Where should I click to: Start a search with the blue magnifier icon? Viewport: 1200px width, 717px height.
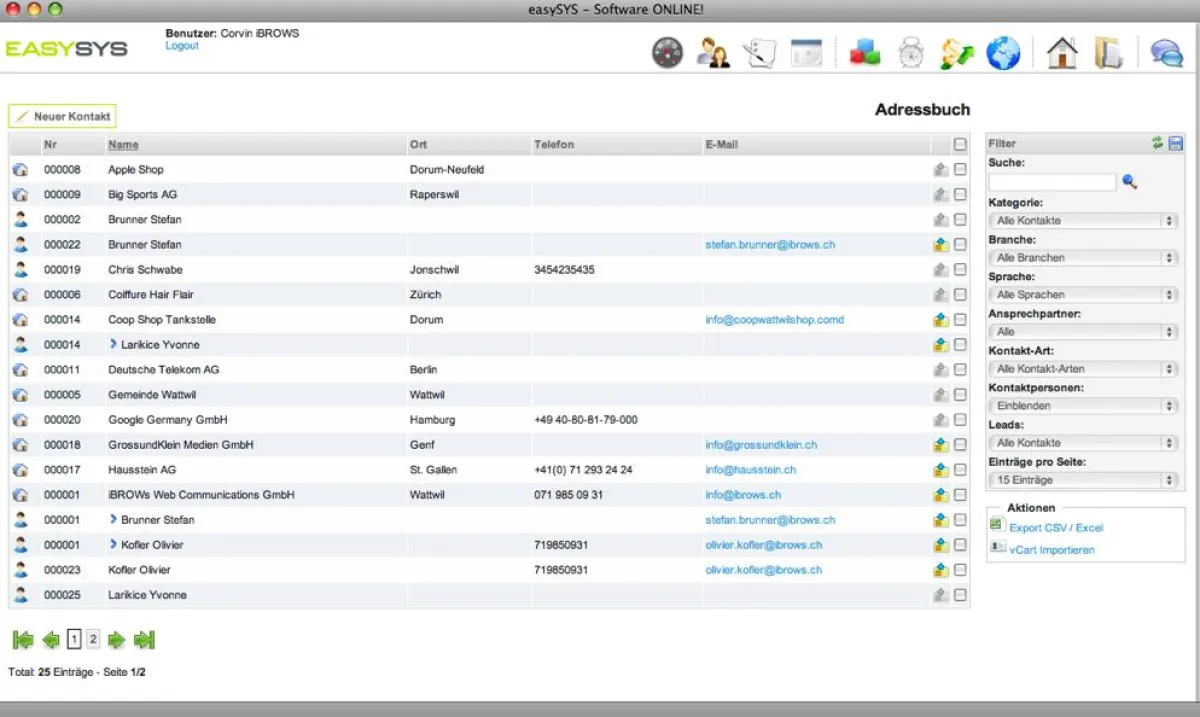click(x=1132, y=182)
